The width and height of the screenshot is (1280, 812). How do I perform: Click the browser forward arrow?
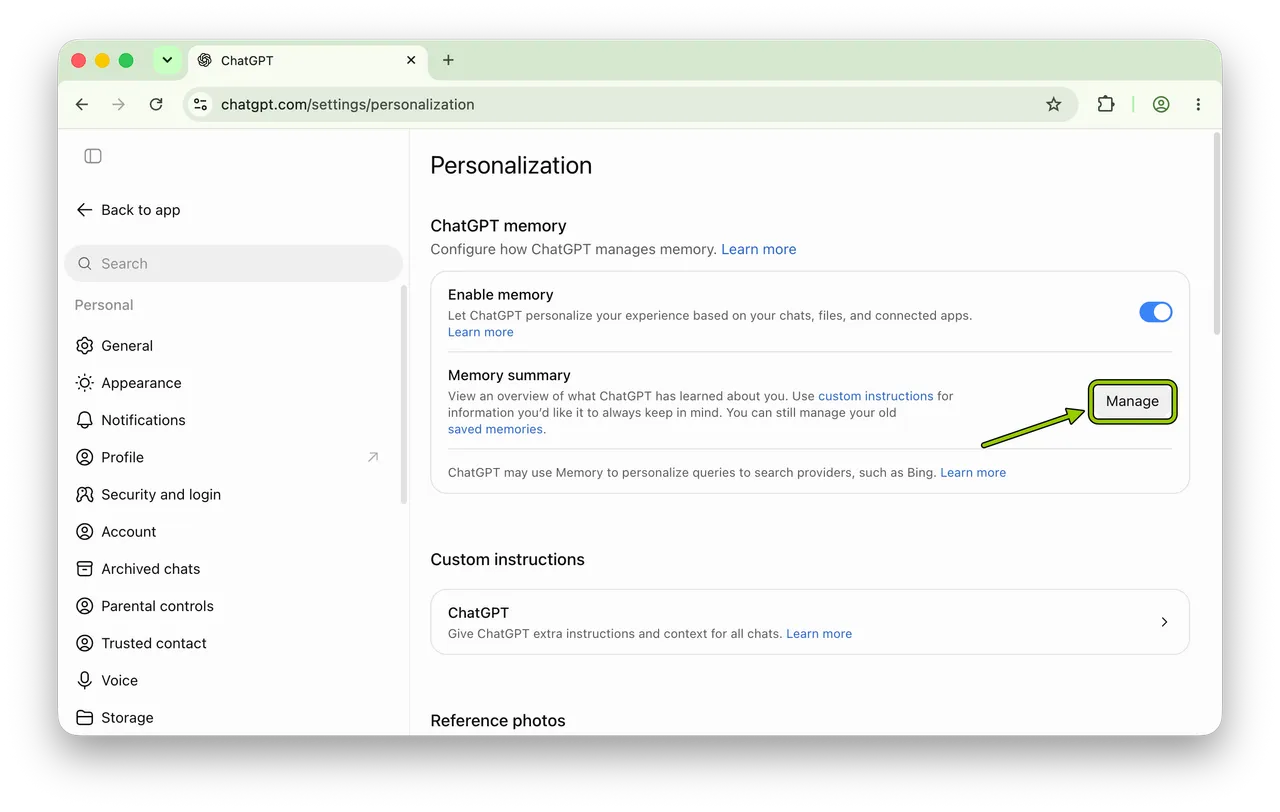coord(119,104)
